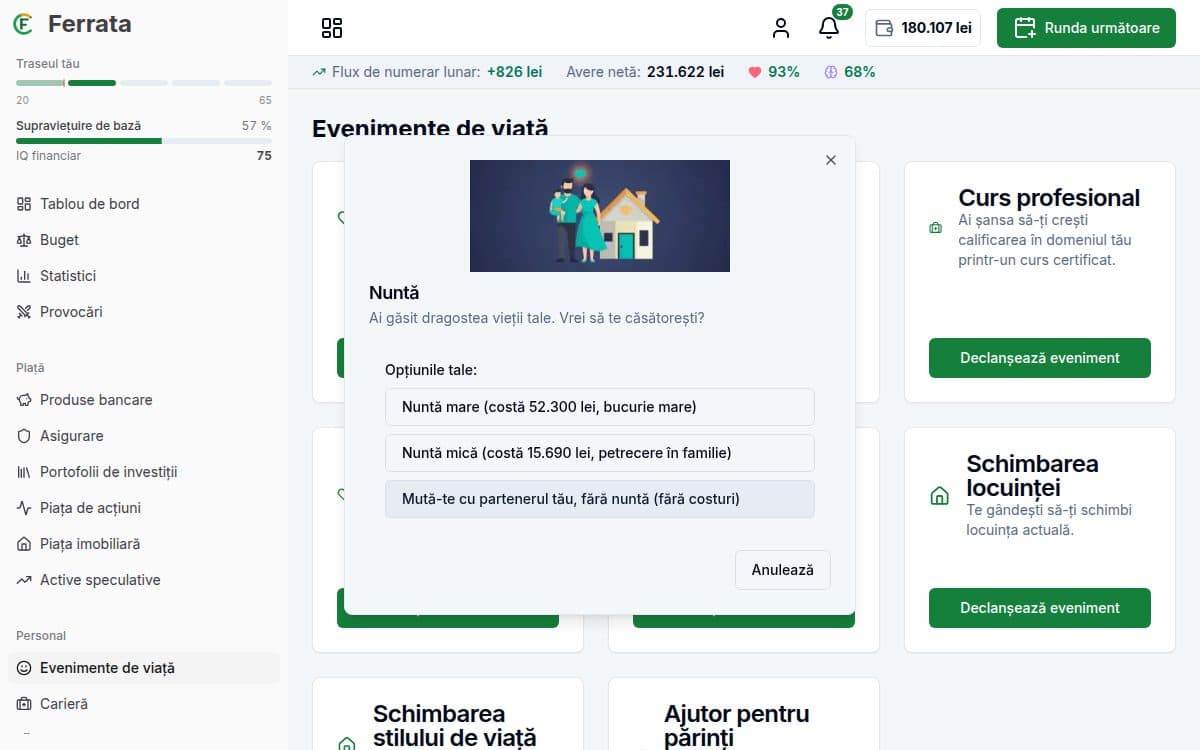Open the user profile icon

point(781,28)
